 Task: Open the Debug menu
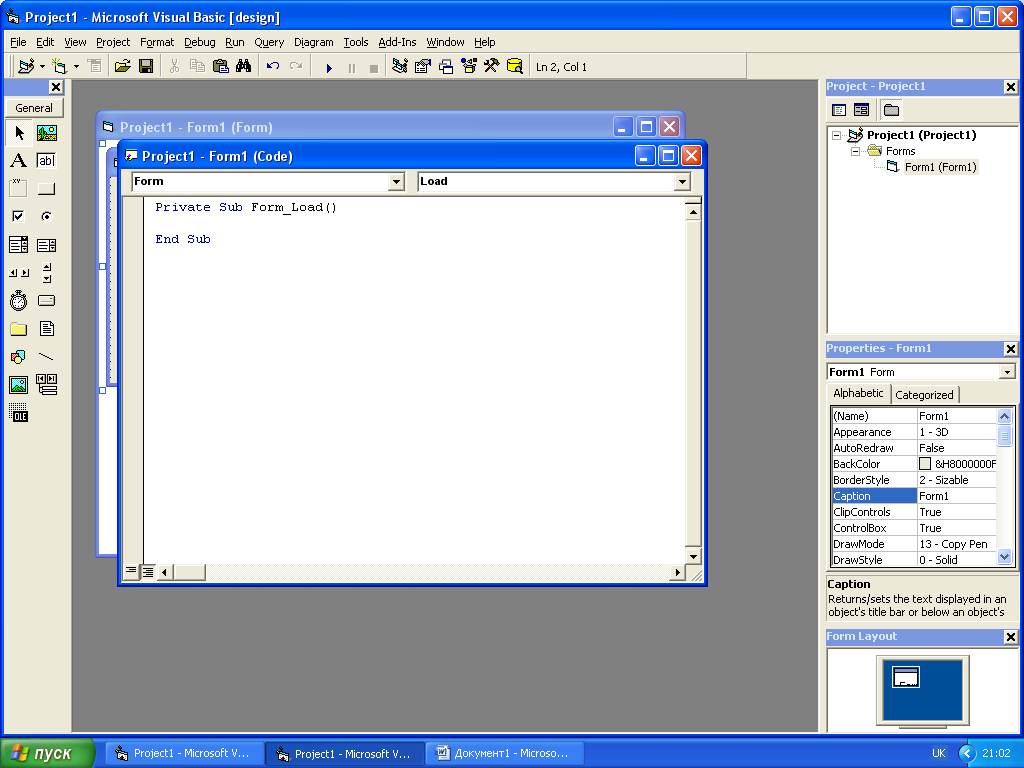click(199, 42)
